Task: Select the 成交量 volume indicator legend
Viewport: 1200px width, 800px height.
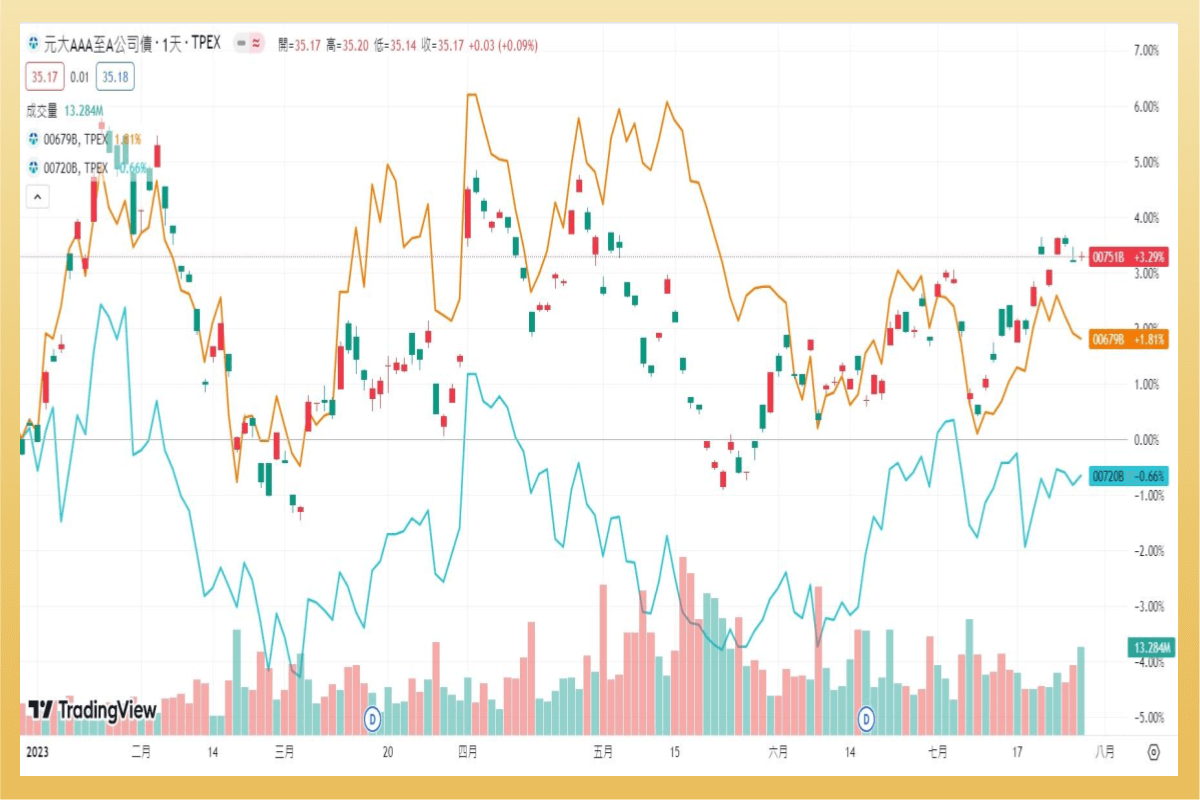Action: pyautogui.click(x=43, y=110)
